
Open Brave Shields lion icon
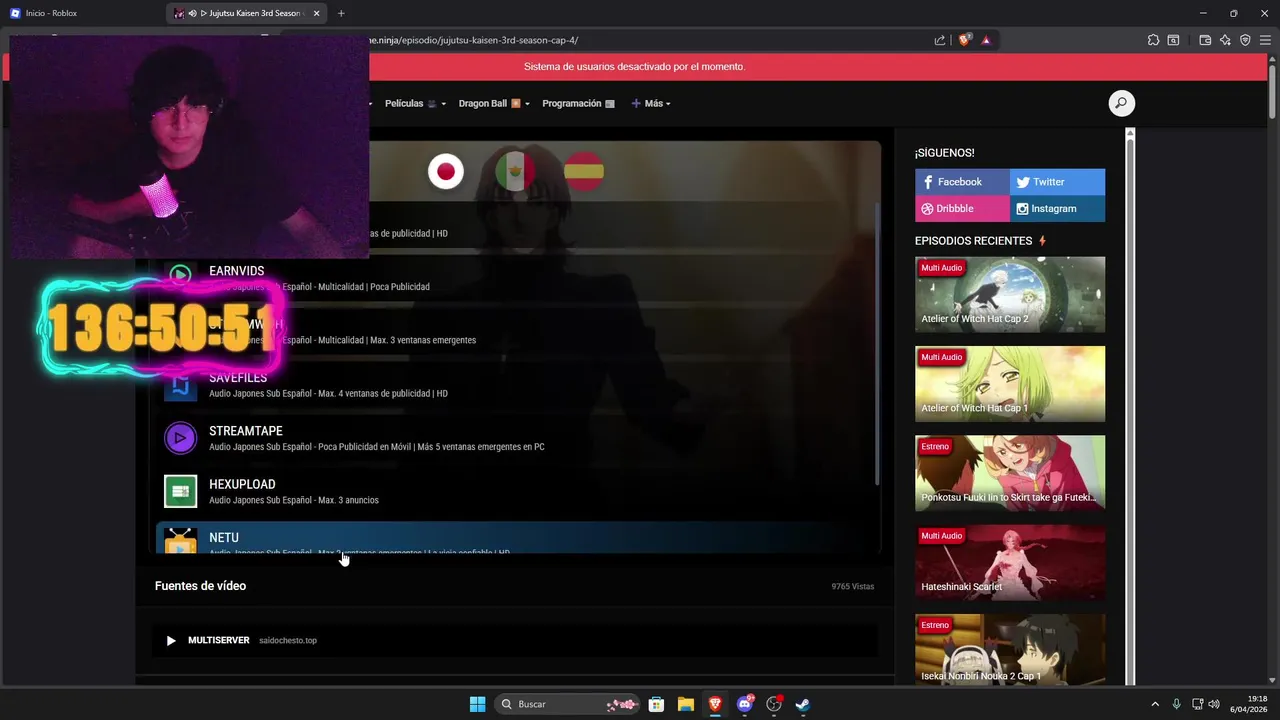pyautogui.click(x=964, y=40)
